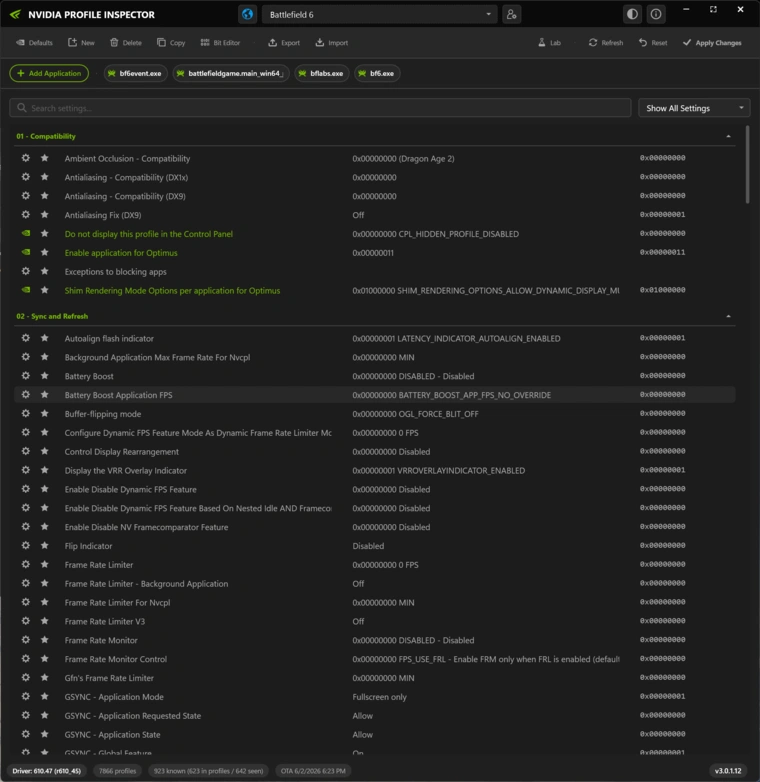Click gear icon for GSYNC - Application State
Viewport: 760px width, 782px height.
(25, 734)
